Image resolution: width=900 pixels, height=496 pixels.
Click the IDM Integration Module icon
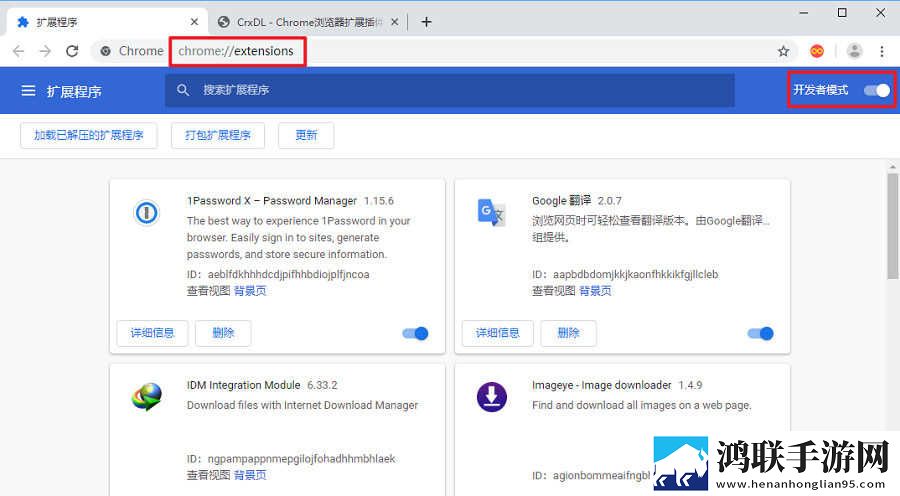(x=146, y=397)
